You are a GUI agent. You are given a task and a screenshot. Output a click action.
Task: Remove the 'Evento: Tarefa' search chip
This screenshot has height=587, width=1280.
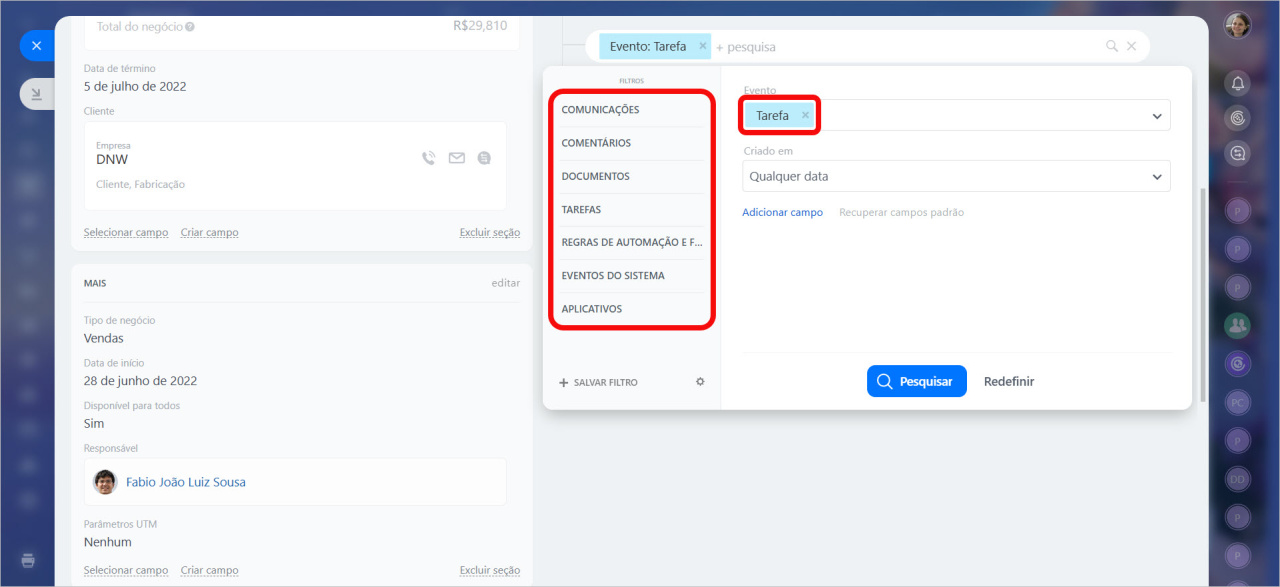pyautogui.click(x=703, y=46)
